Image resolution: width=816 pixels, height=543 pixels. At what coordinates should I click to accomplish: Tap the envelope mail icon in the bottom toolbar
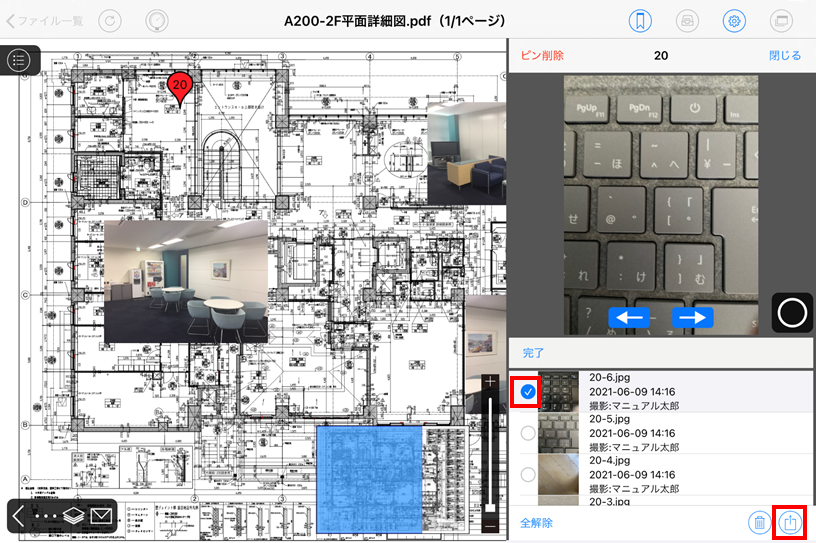click(x=101, y=516)
